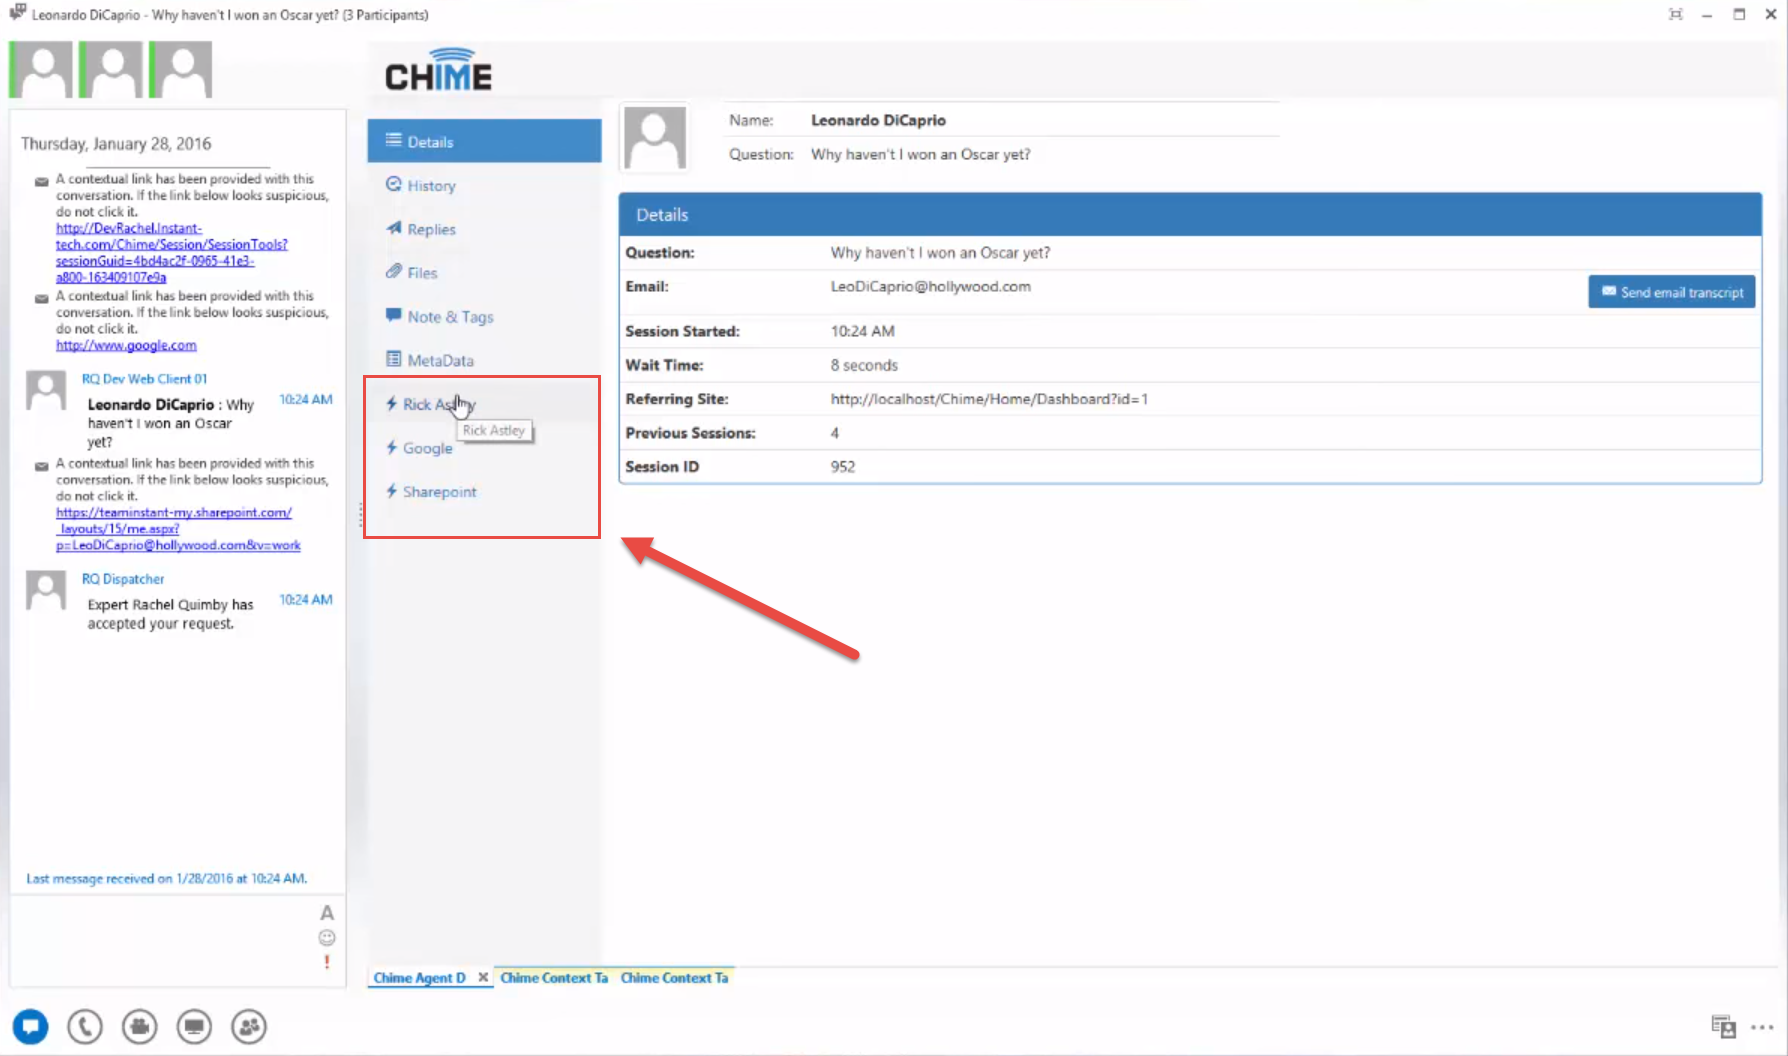The image size is (1788, 1056).
Task: Click the CHIME logo
Action: click(438, 70)
